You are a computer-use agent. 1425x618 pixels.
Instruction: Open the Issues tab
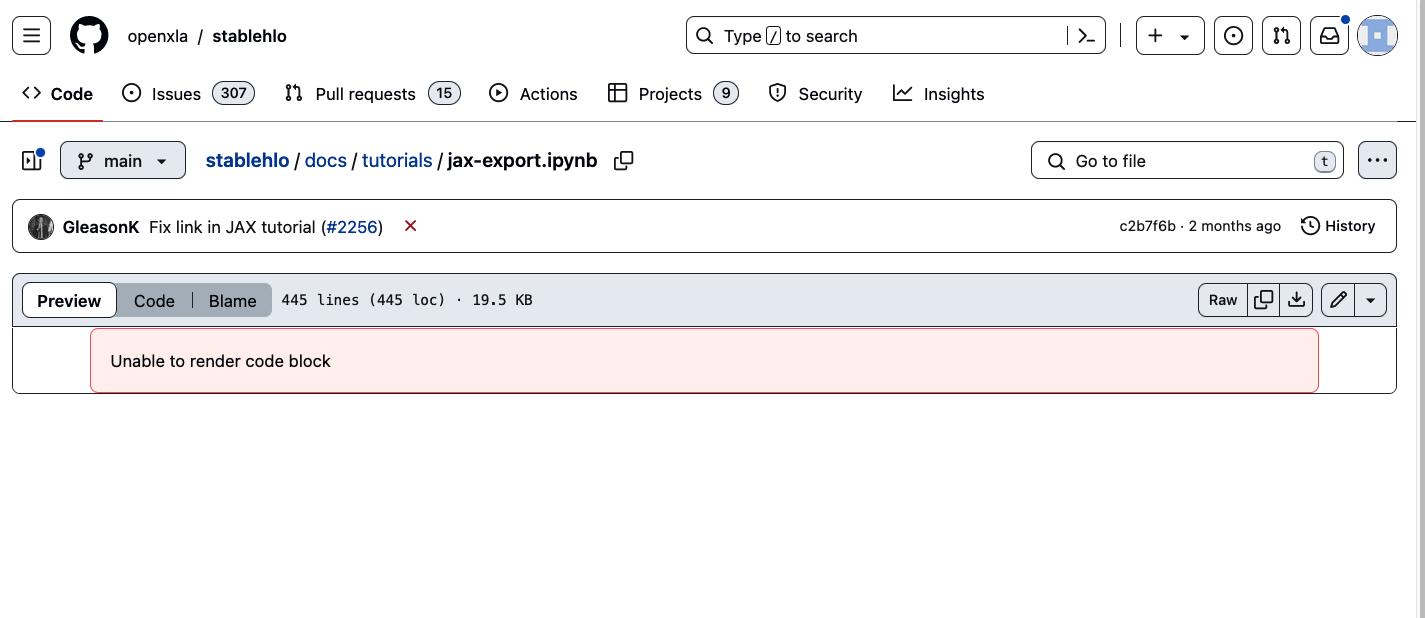tap(188, 94)
